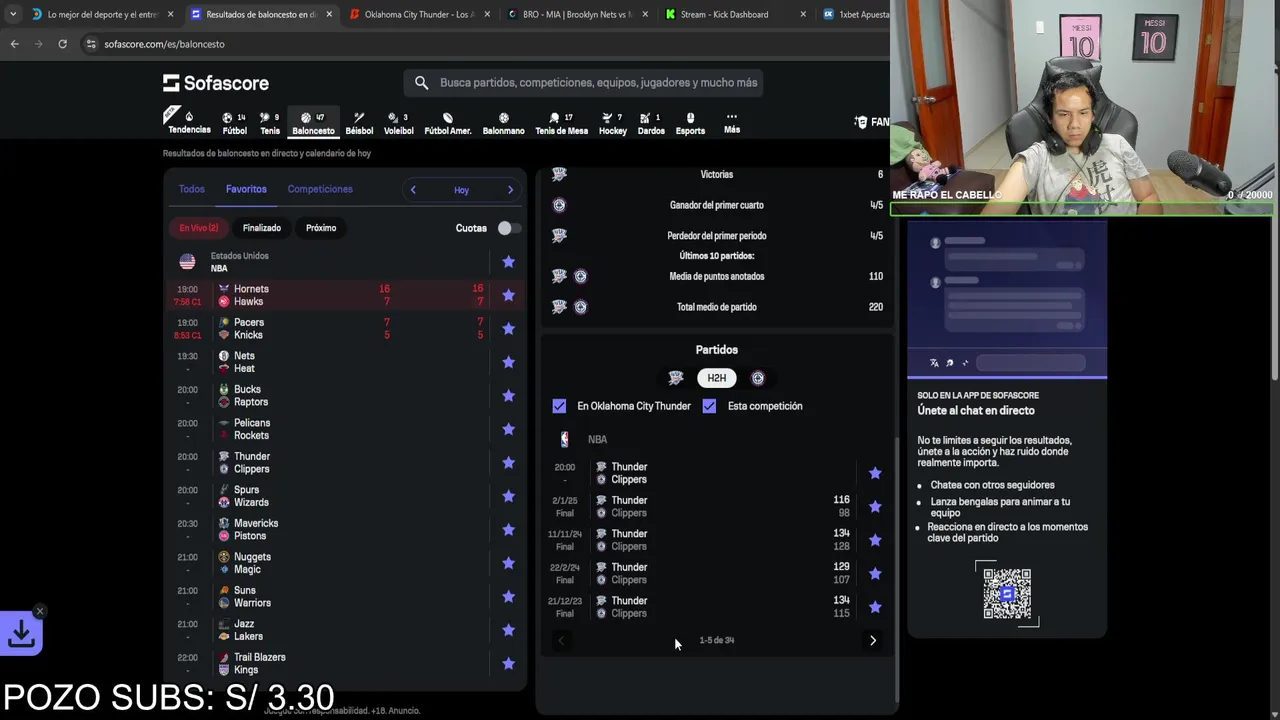This screenshot has height=720, width=1280.
Task: Unfavorite the Hornets vs Hawks match star
Action: 508,295
